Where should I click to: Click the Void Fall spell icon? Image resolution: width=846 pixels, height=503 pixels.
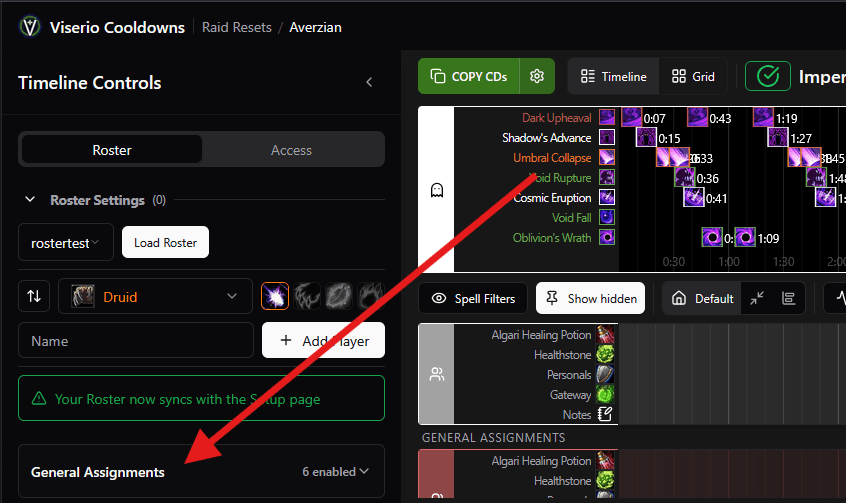606,217
